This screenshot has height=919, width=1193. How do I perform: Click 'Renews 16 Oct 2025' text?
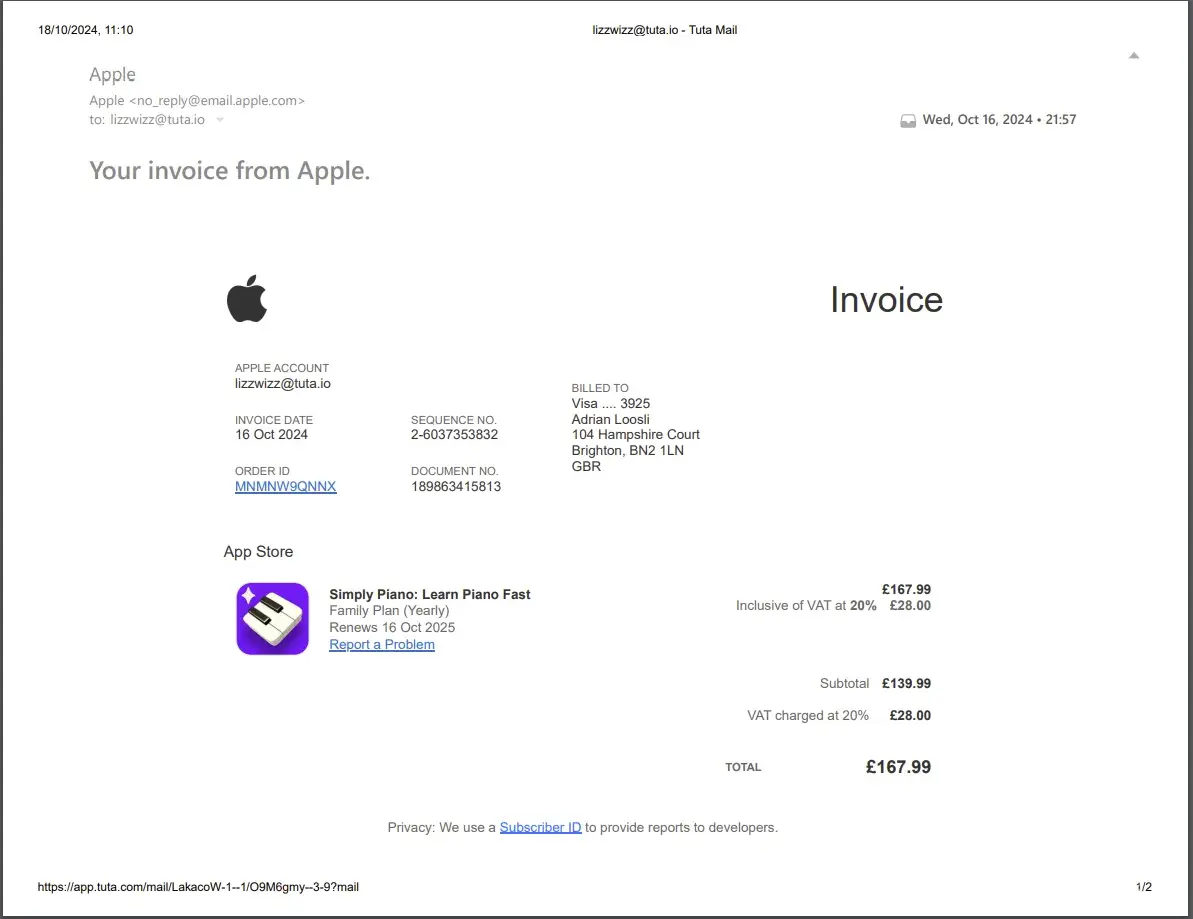392,627
